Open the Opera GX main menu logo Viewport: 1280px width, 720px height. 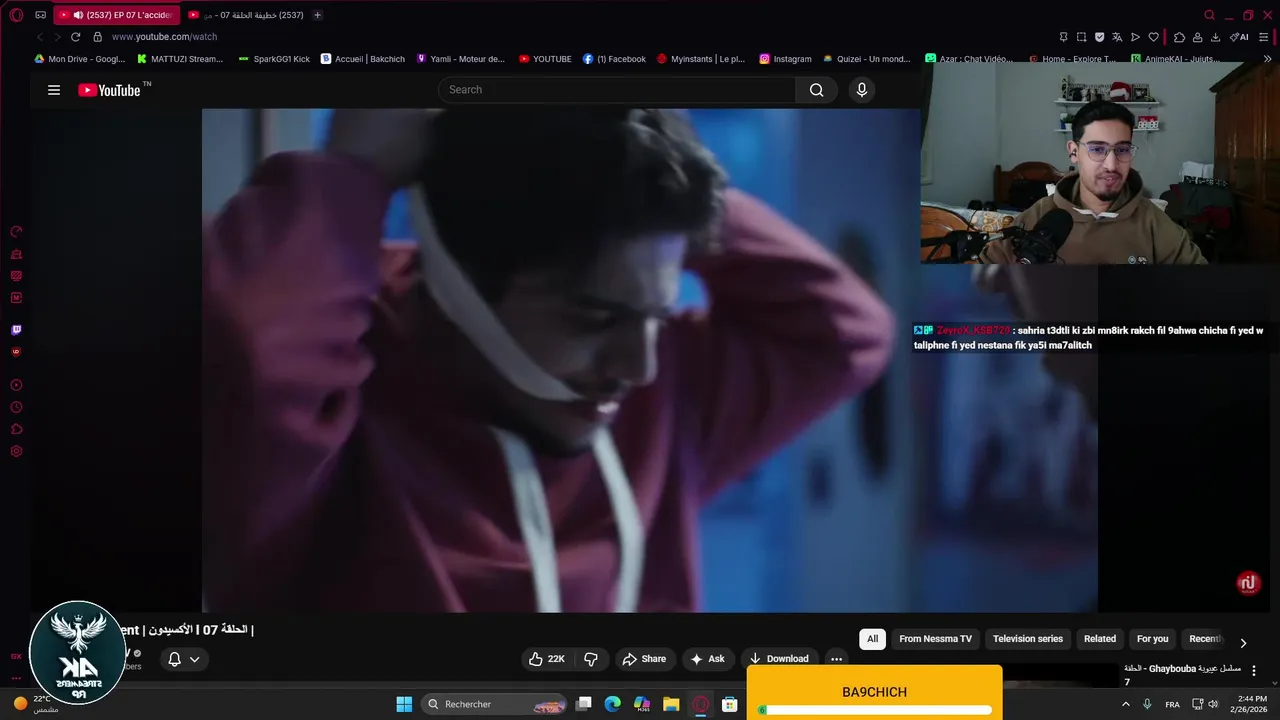16,15
